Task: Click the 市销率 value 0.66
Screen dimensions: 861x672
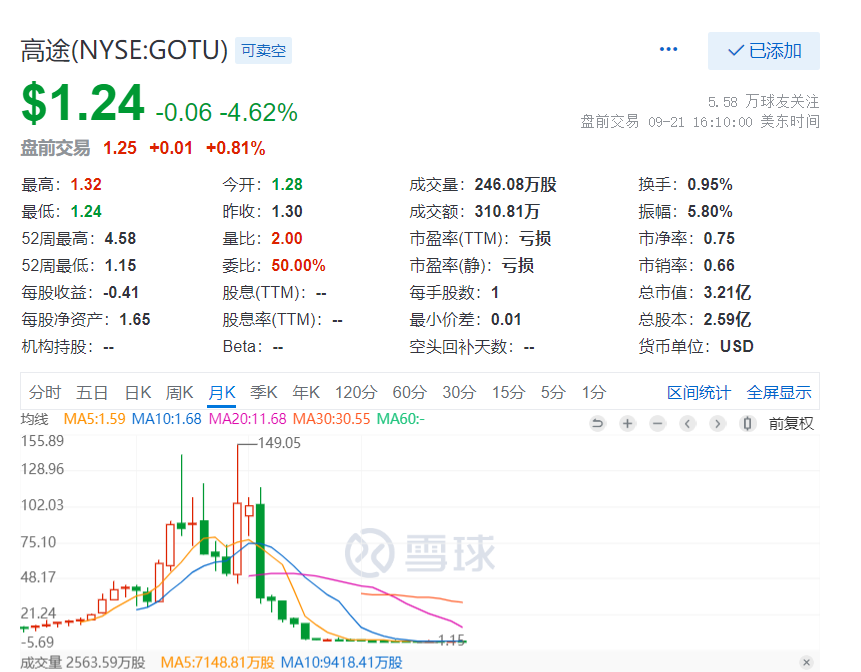Action: click(719, 265)
